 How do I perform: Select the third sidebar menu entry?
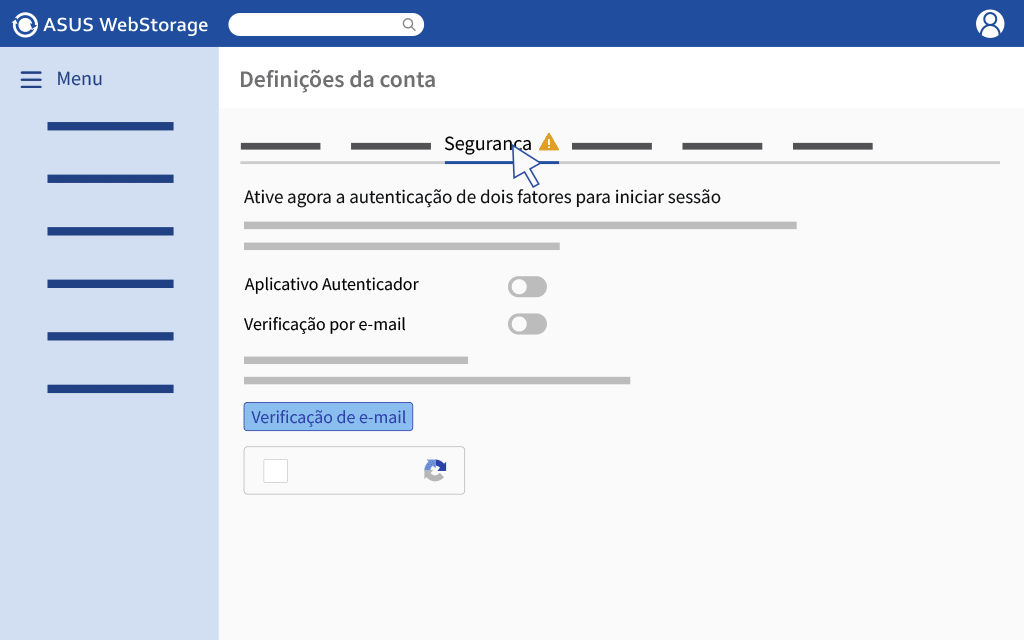(x=110, y=231)
